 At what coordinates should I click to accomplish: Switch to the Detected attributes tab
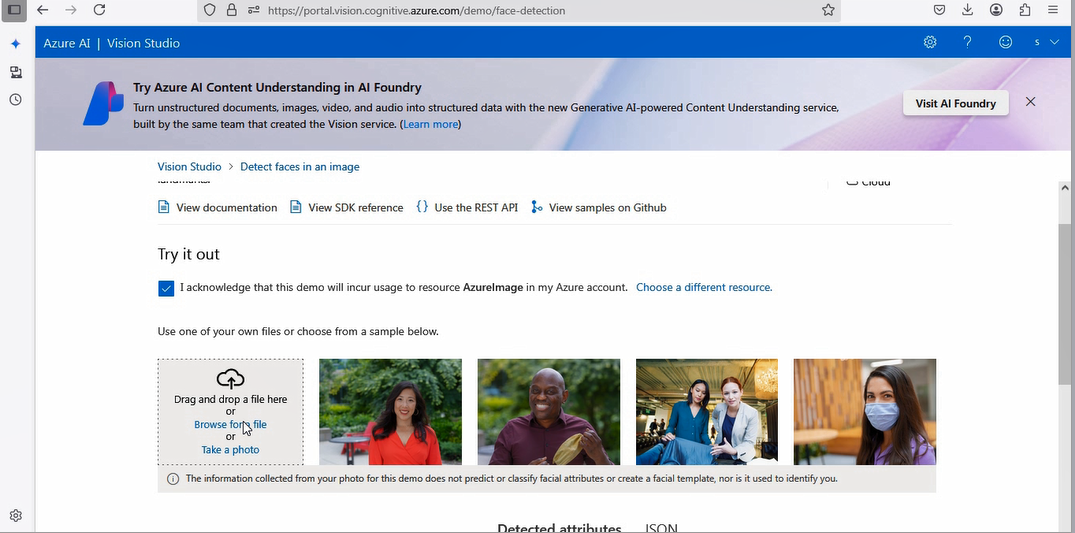click(559, 529)
